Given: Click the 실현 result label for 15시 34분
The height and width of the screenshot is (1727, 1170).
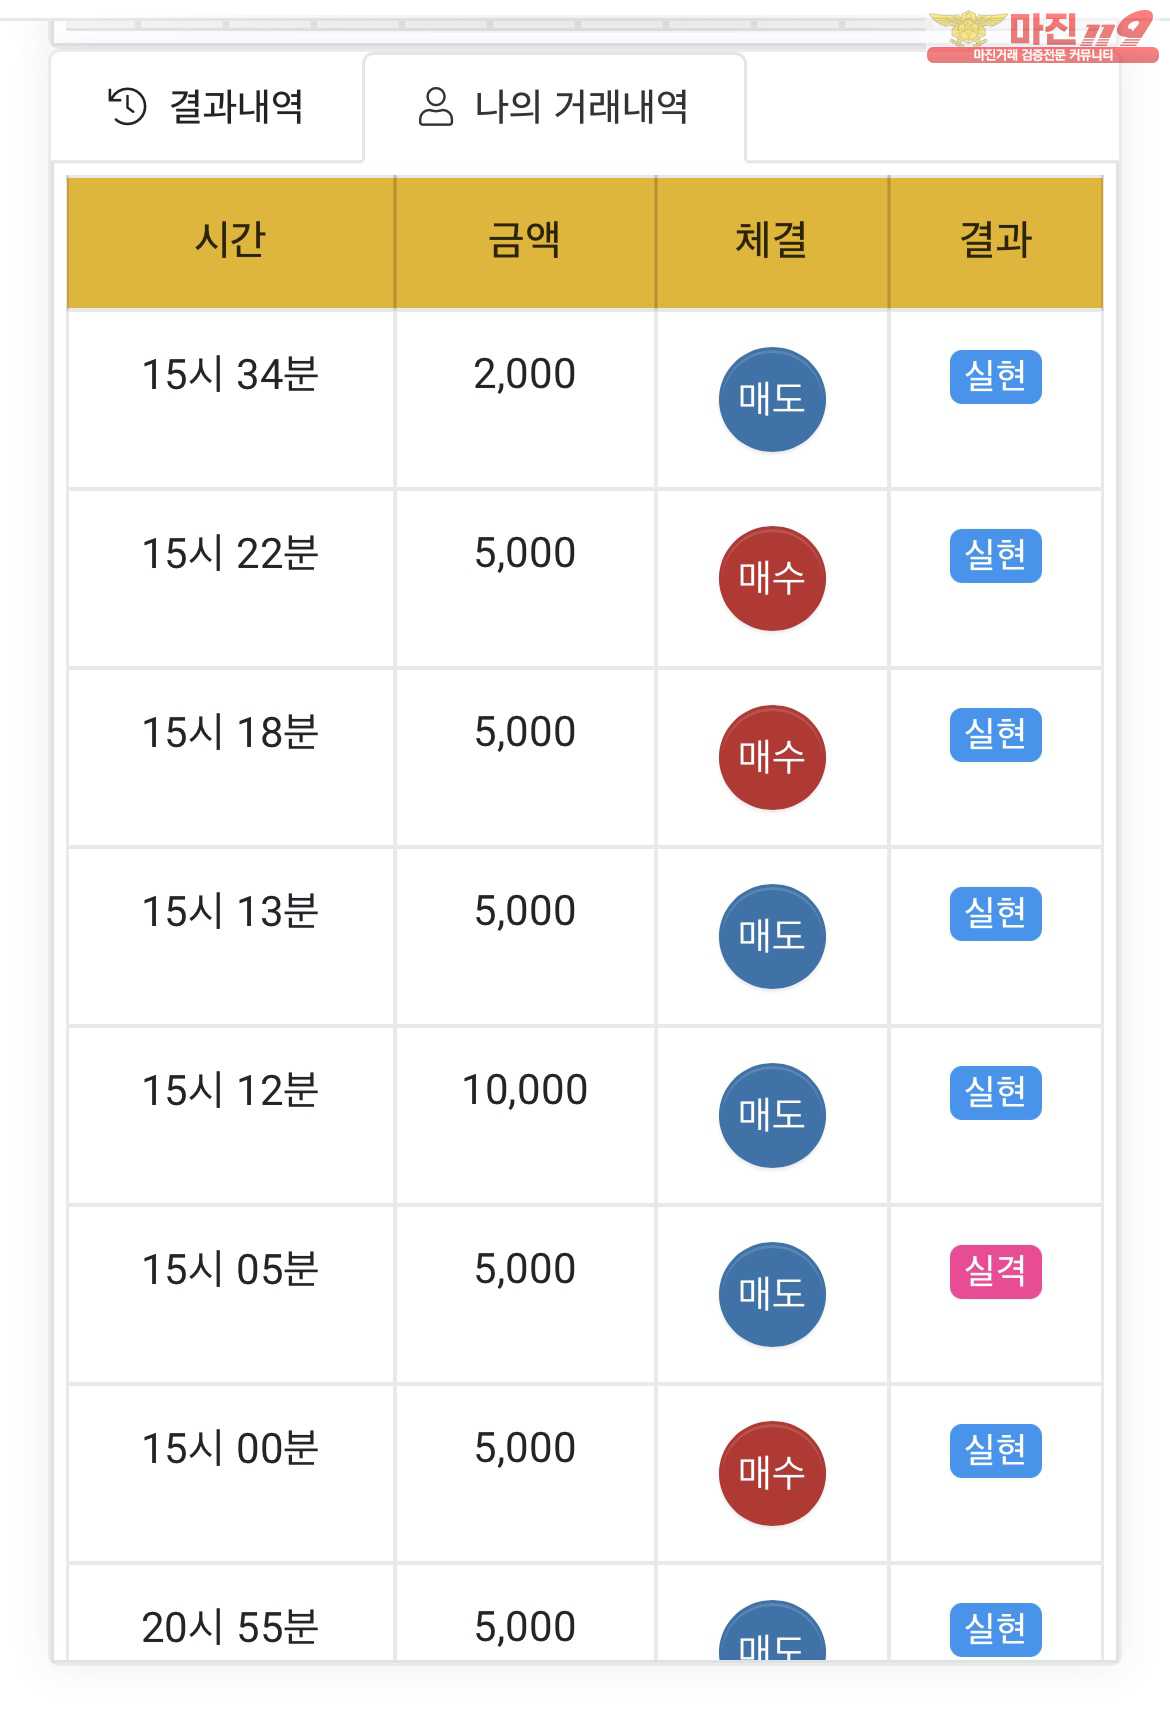Looking at the screenshot, I should 995,377.
